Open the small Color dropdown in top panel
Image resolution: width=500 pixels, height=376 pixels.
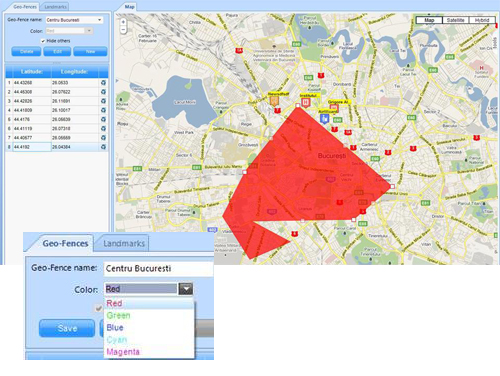(x=69, y=31)
